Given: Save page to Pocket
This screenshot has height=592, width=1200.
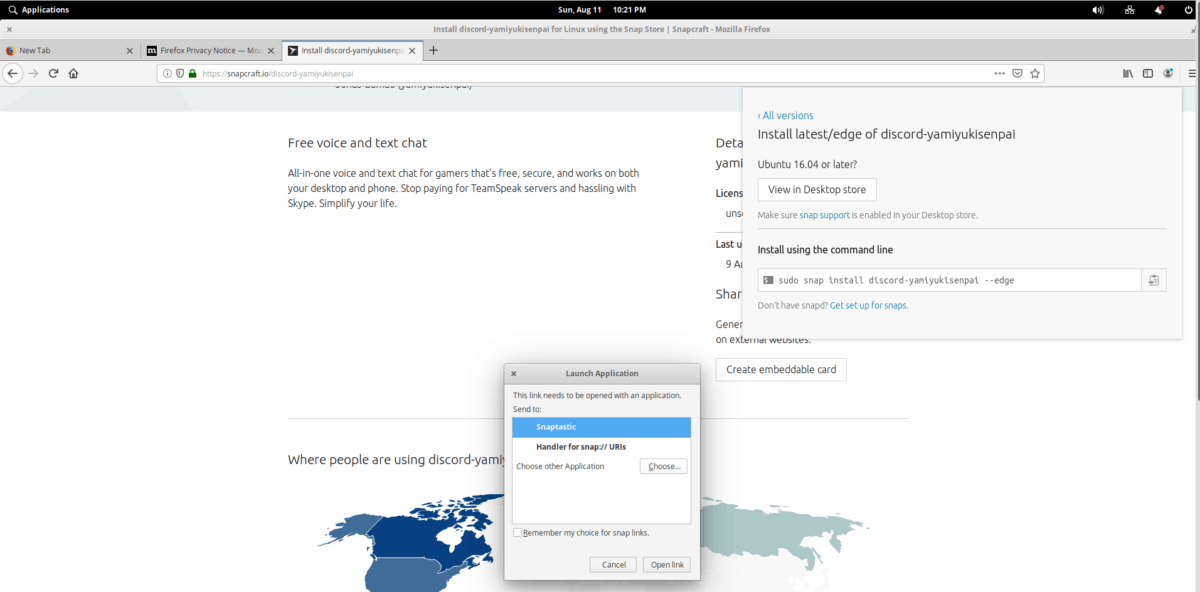Looking at the screenshot, I should coord(1018,73).
